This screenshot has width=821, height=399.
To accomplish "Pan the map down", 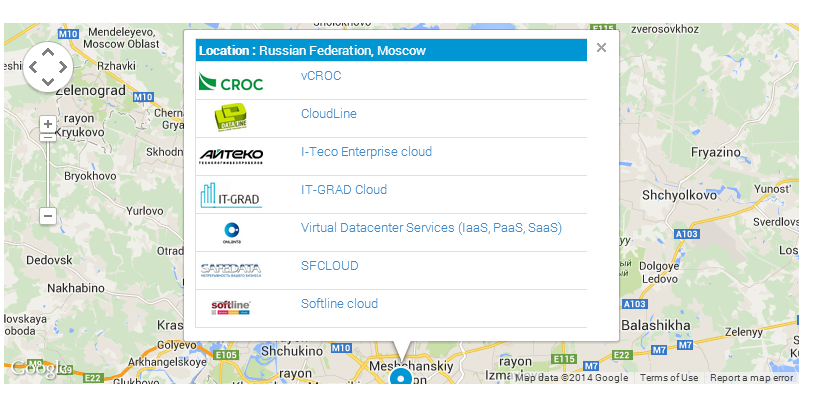I will pyautogui.click(x=48, y=82).
